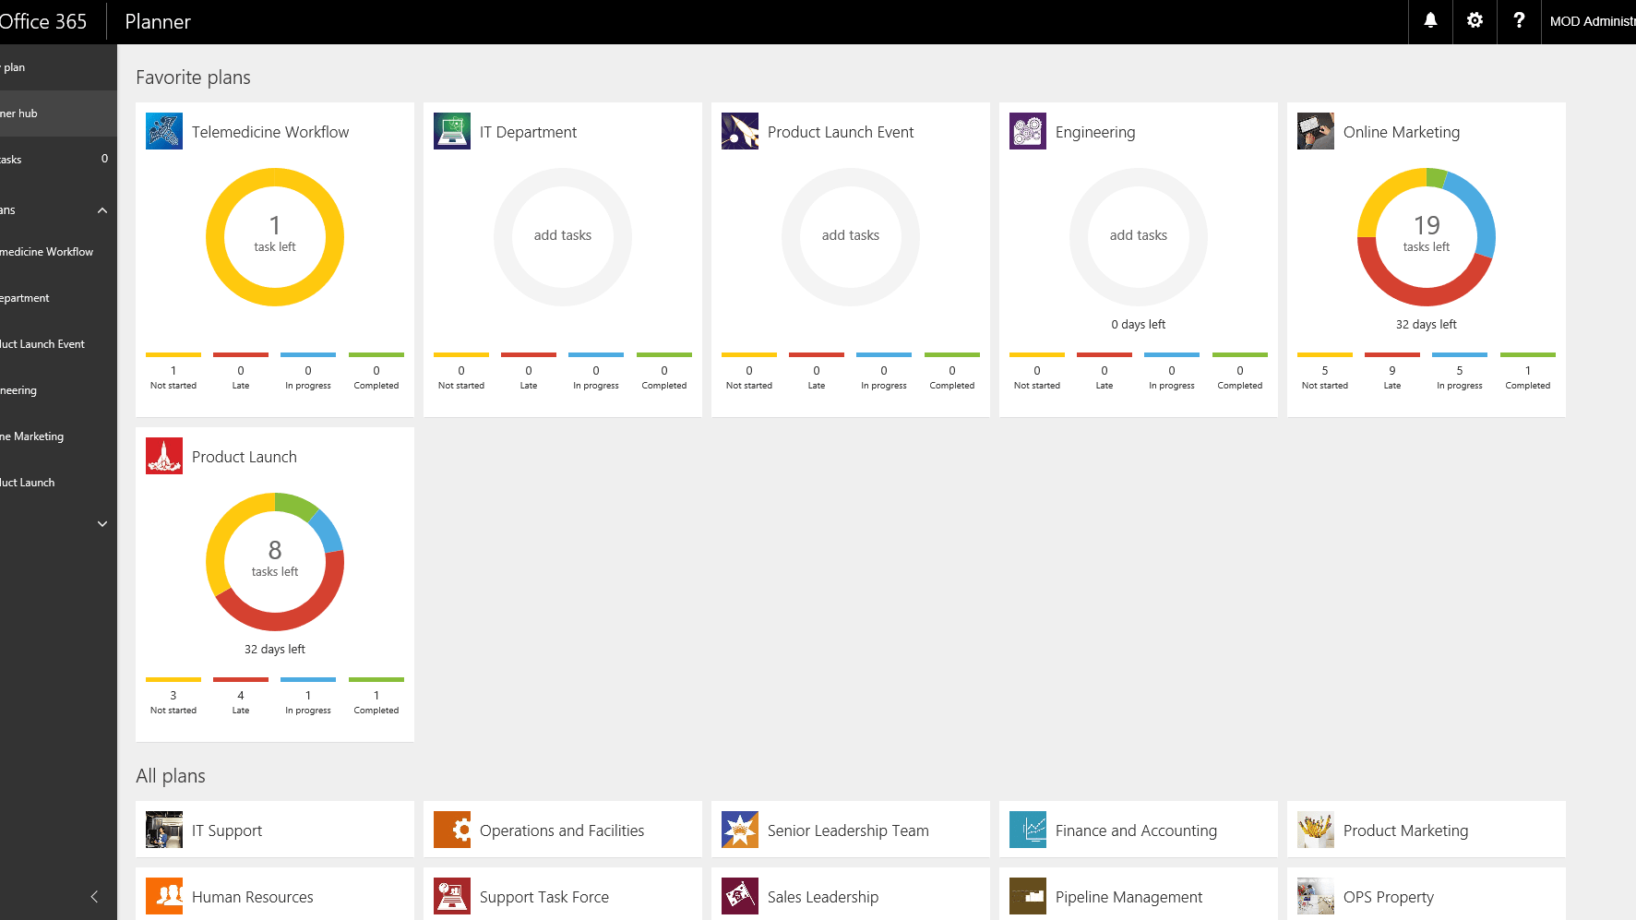The width and height of the screenshot is (1636, 920).
Task: Select Planner hub in the sidebar
Action: 58,113
